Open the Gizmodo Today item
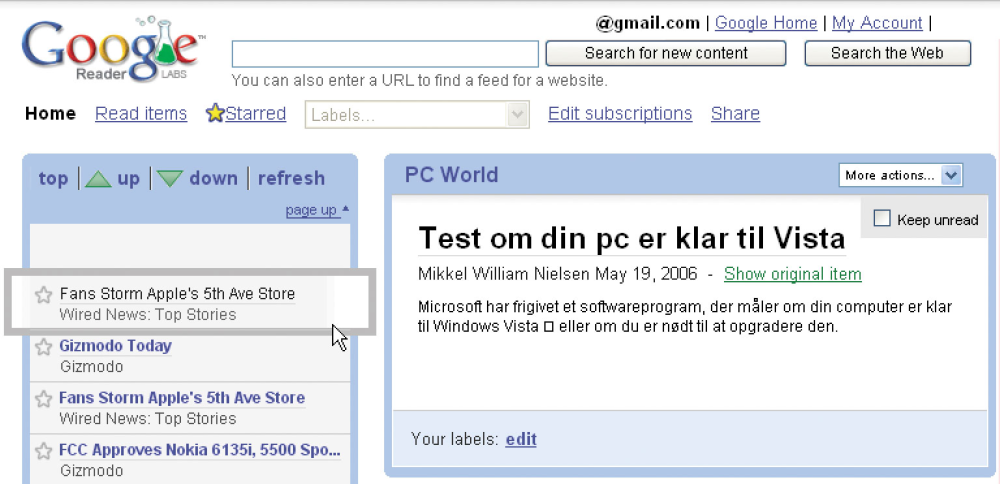1000x484 pixels. 115,346
